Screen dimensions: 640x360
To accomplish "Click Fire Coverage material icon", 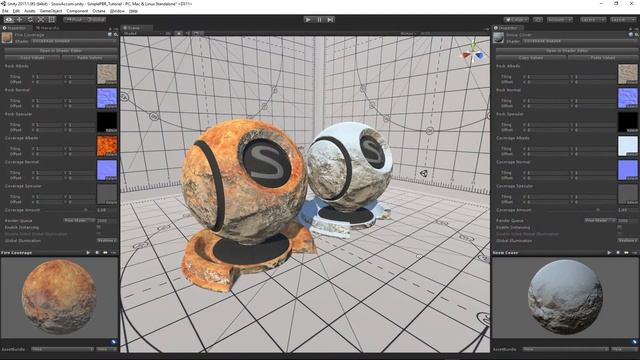I will pyautogui.click(x=7, y=38).
